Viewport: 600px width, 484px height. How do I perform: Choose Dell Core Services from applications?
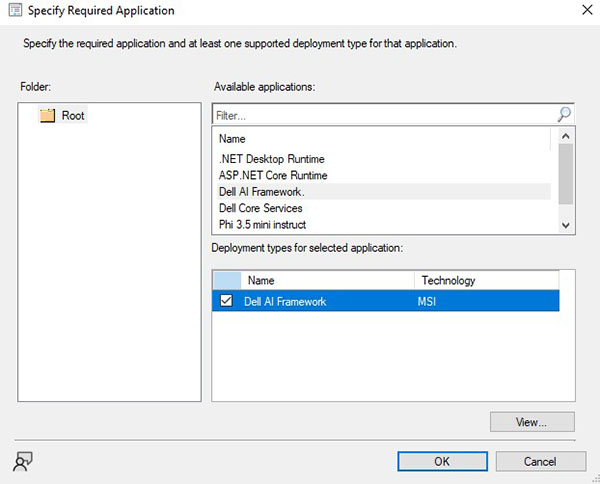260,208
